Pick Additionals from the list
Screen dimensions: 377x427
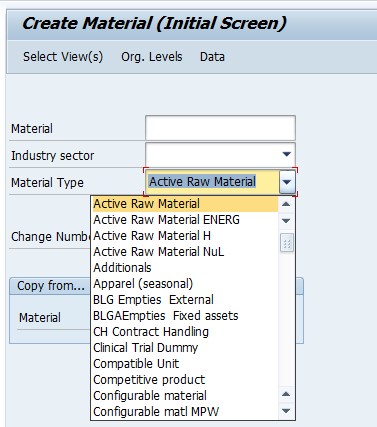coord(184,268)
